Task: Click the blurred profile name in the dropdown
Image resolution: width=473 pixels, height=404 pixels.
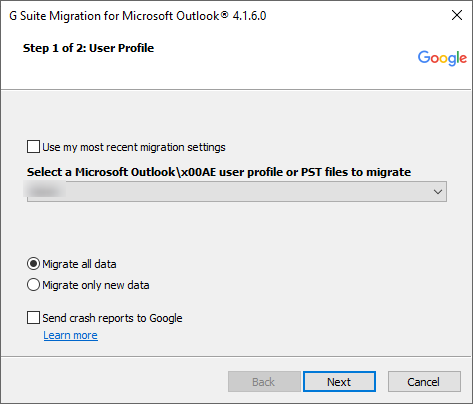Action: (x=45, y=191)
